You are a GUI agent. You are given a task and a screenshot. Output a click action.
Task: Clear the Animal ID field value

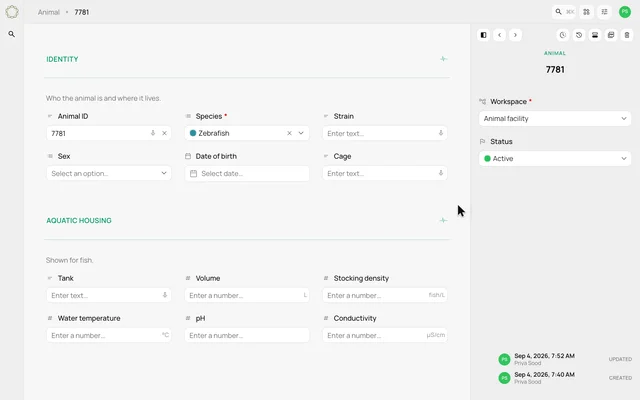pos(164,133)
